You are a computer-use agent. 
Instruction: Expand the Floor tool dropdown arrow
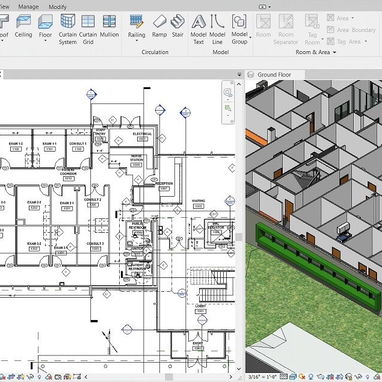point(45,41)
